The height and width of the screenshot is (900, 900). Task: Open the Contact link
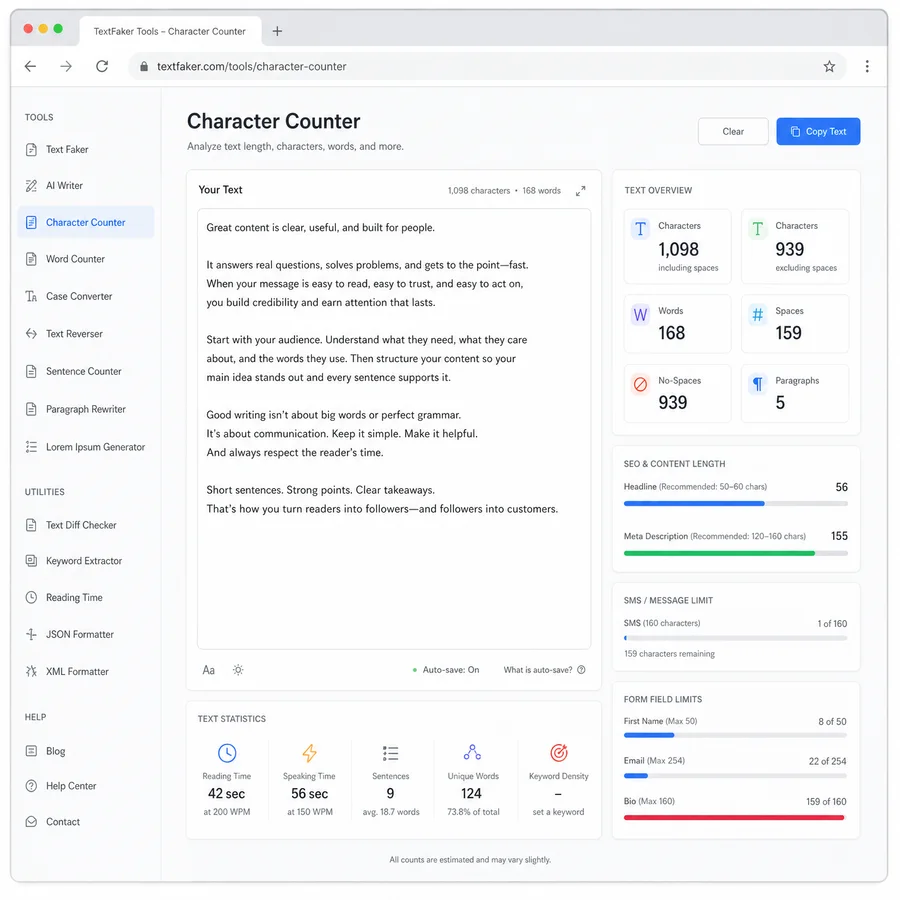[63, 822]
